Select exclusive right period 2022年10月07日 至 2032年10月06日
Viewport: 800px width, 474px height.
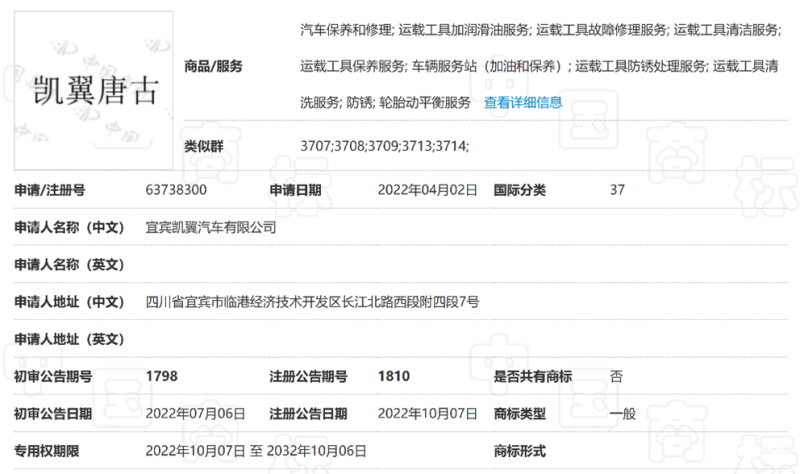click(256, 451)
